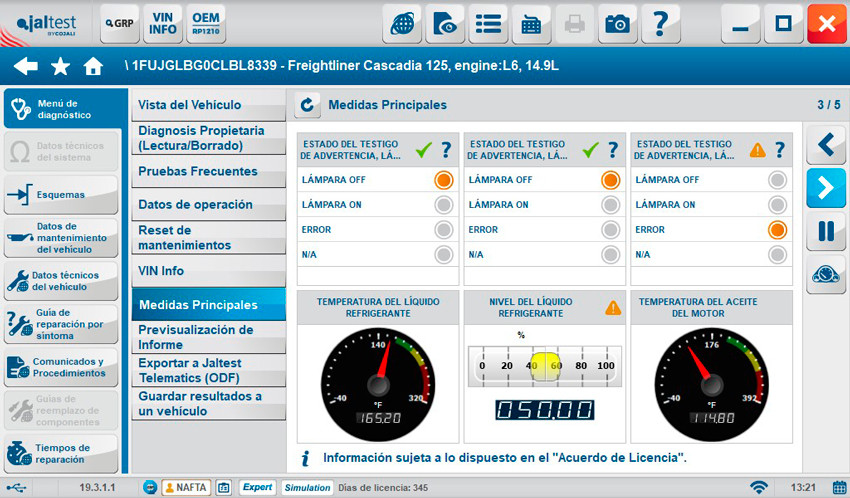Open the GRP search tool
Viewport: 850px width, 498px height.
tap(119, 23)
